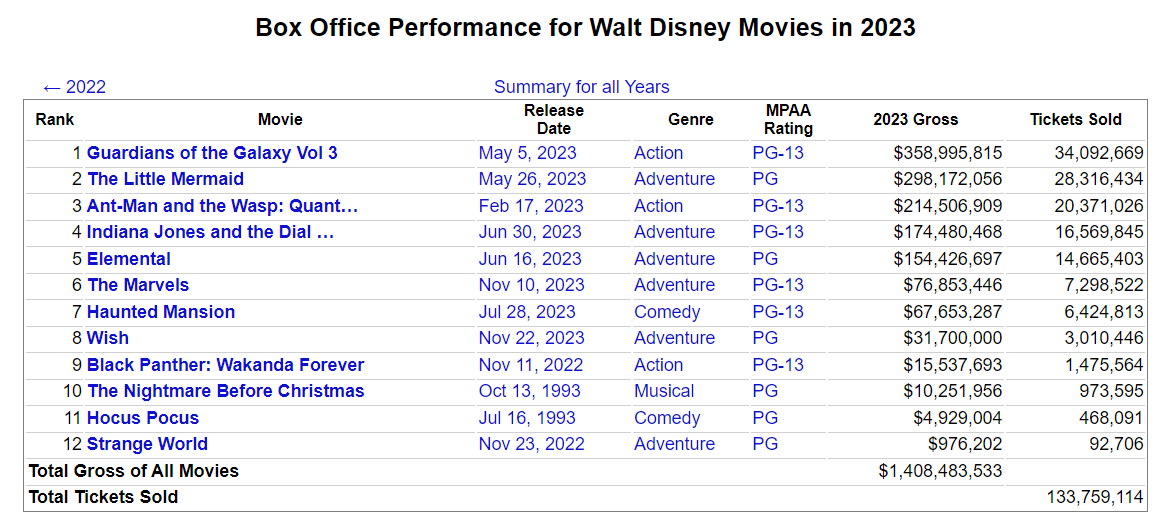Click The Little Mermaid movie link
This screenshot has width=1162, height=527.
[165, 179]
